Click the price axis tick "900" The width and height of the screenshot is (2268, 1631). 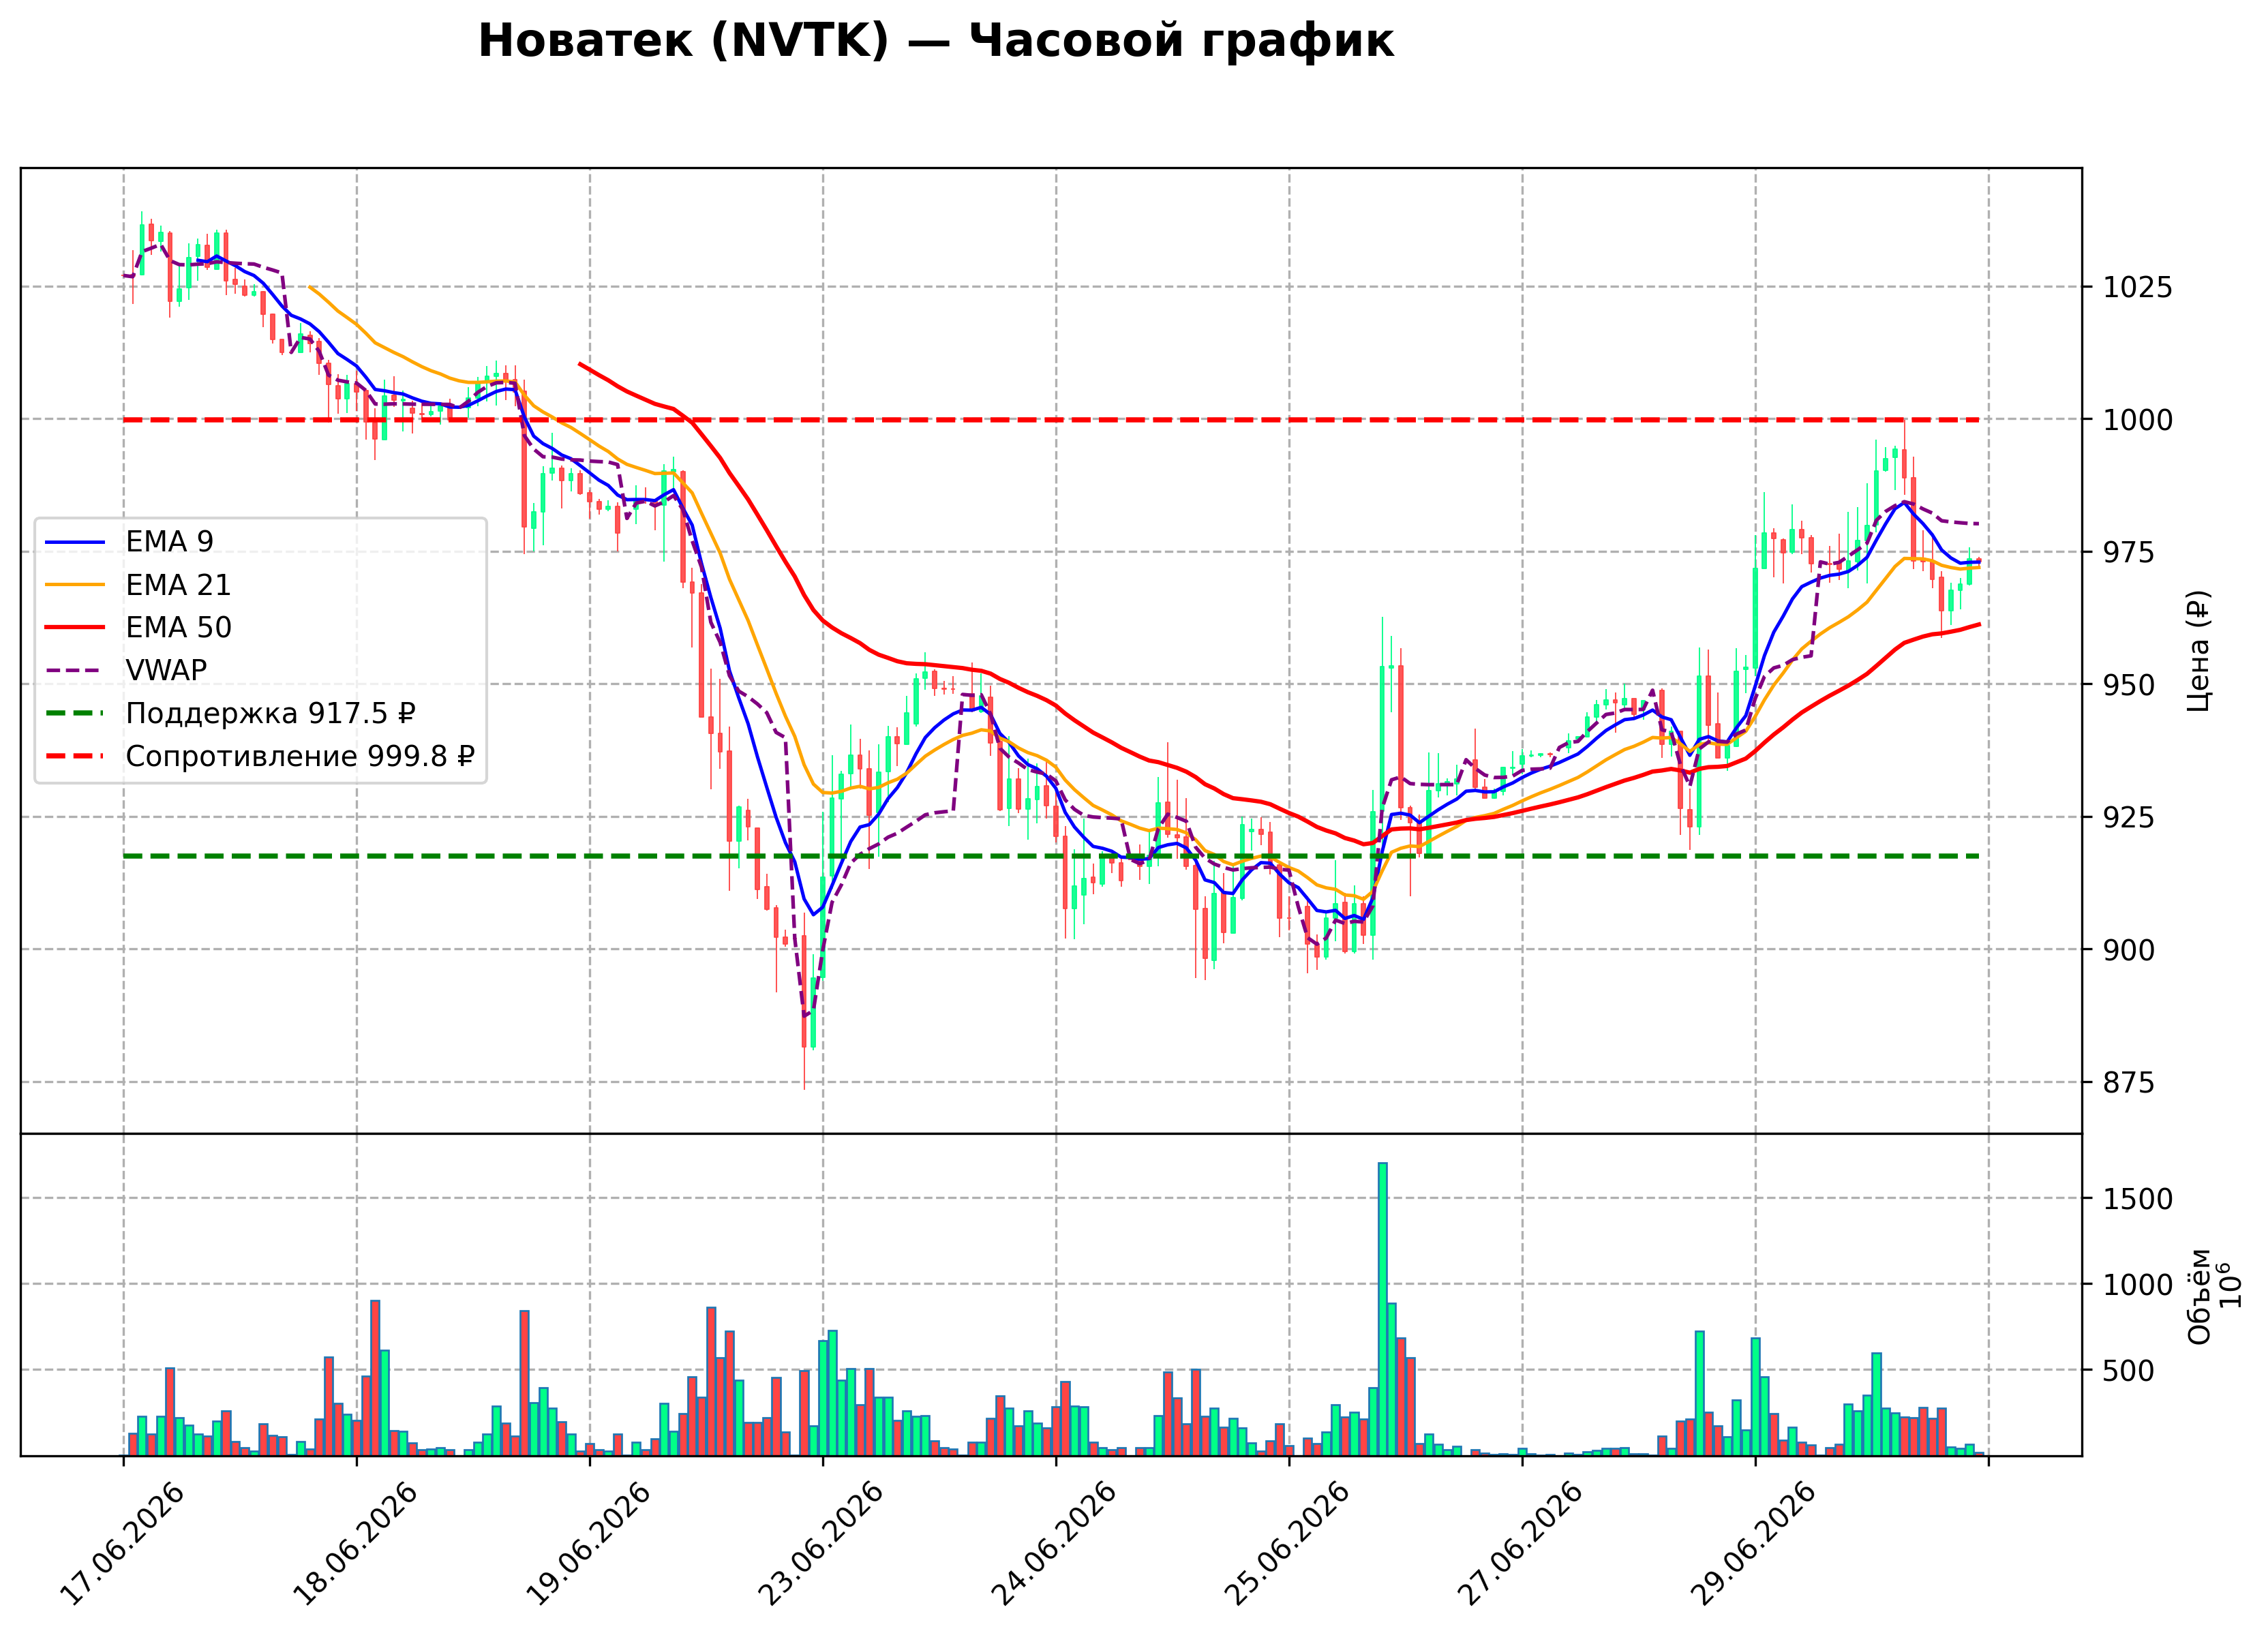coord(2129,951)
